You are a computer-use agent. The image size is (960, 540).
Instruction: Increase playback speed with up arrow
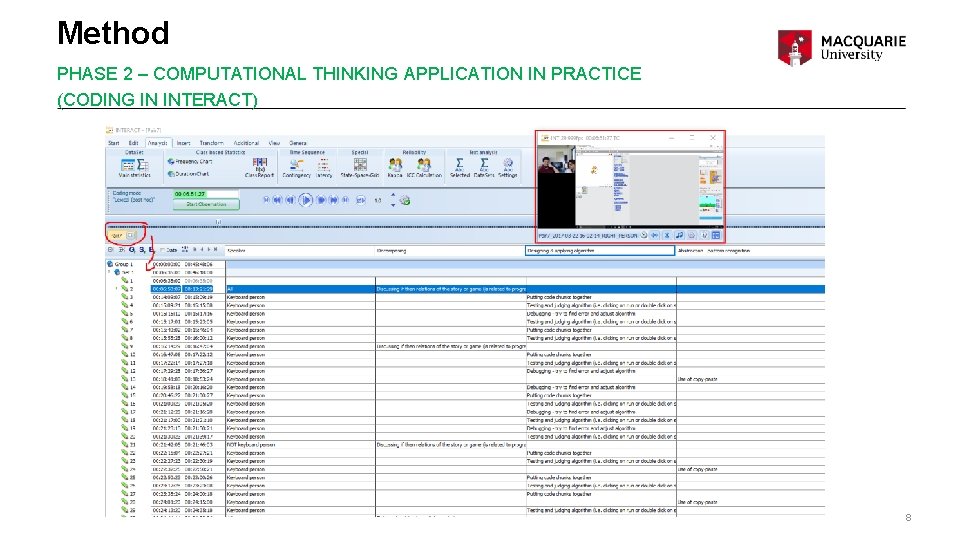[393, 196]
